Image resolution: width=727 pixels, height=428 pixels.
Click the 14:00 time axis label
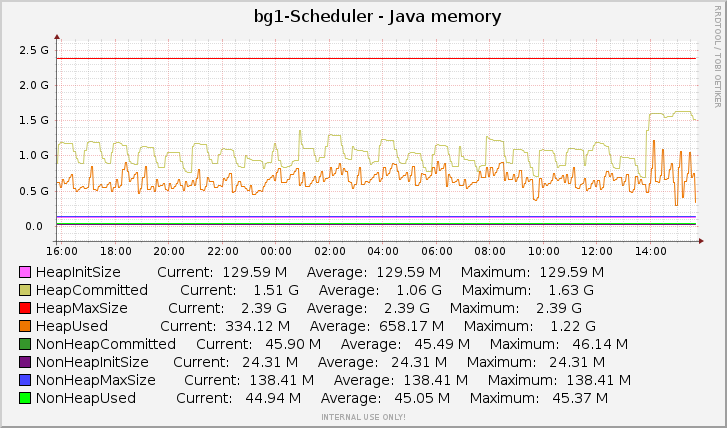pyautogui.click(x=651, y=252)
